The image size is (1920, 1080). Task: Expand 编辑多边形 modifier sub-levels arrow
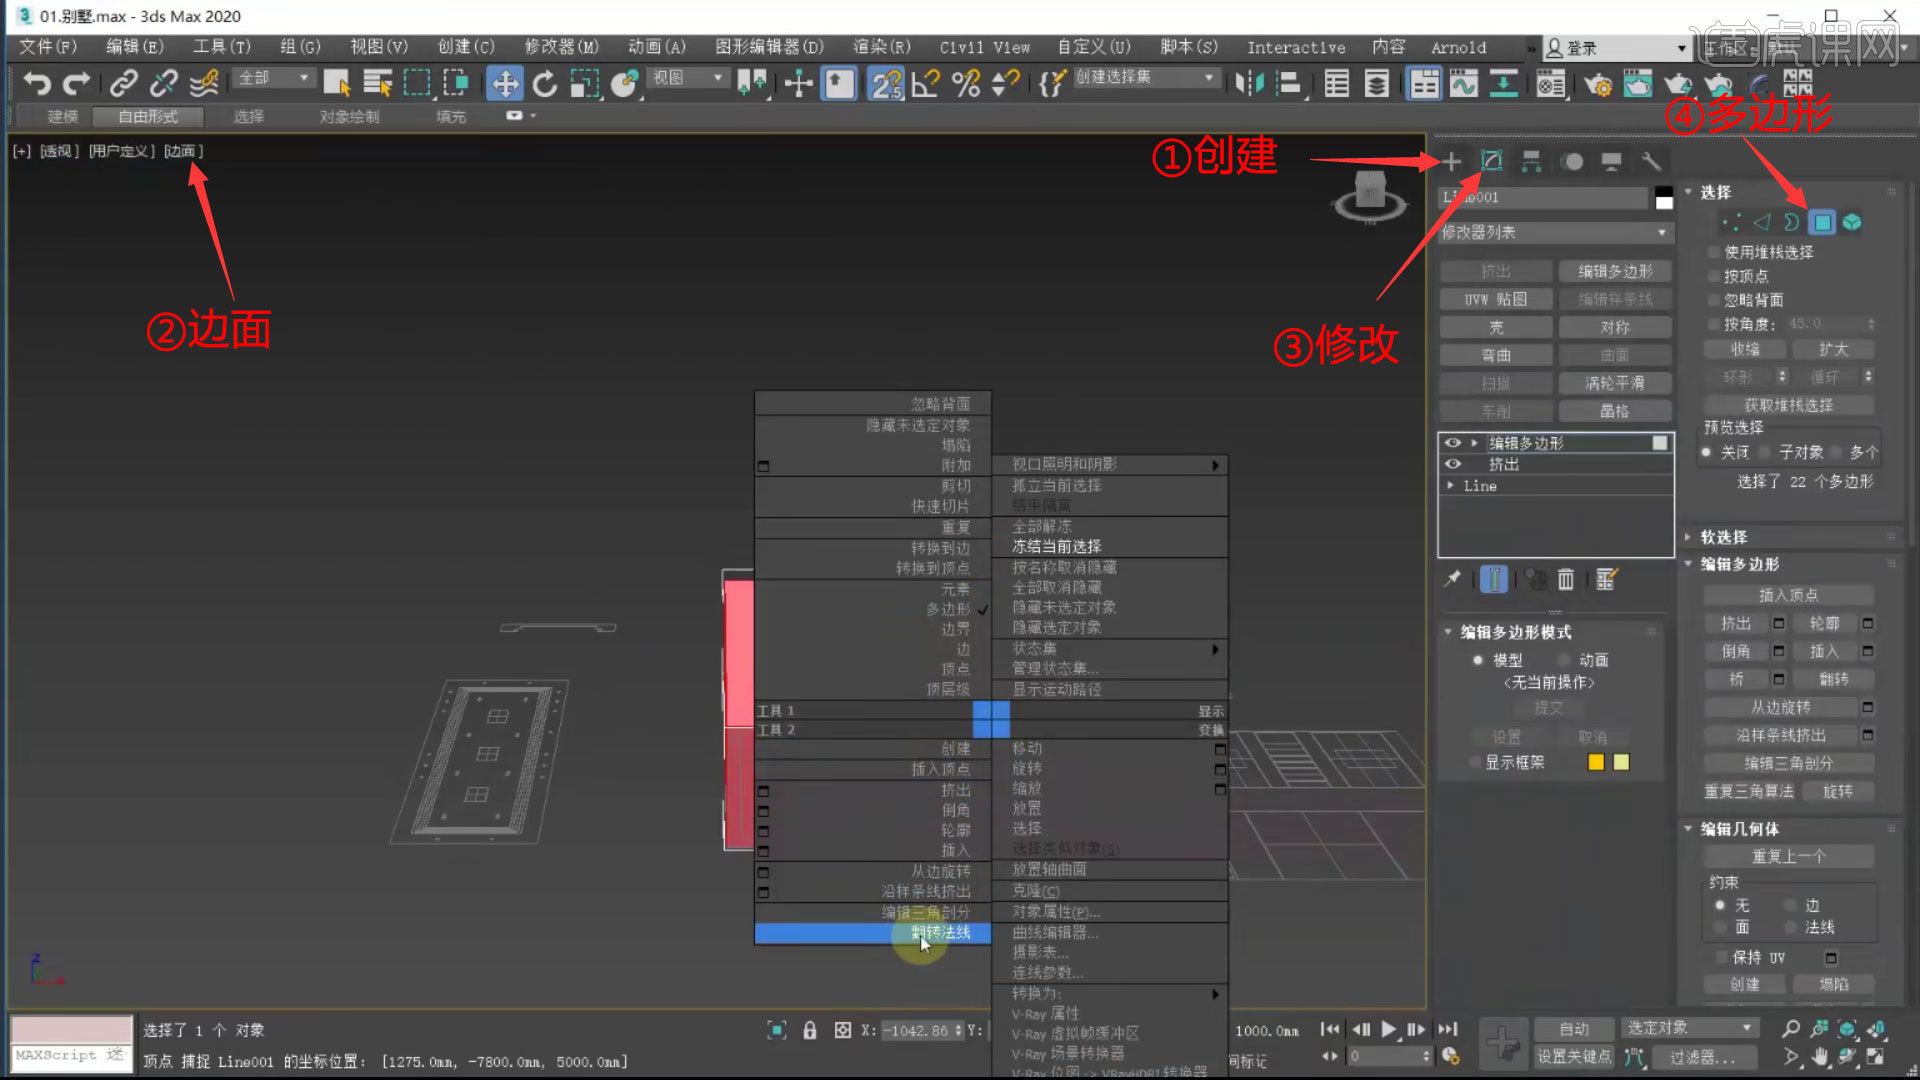1474,443
